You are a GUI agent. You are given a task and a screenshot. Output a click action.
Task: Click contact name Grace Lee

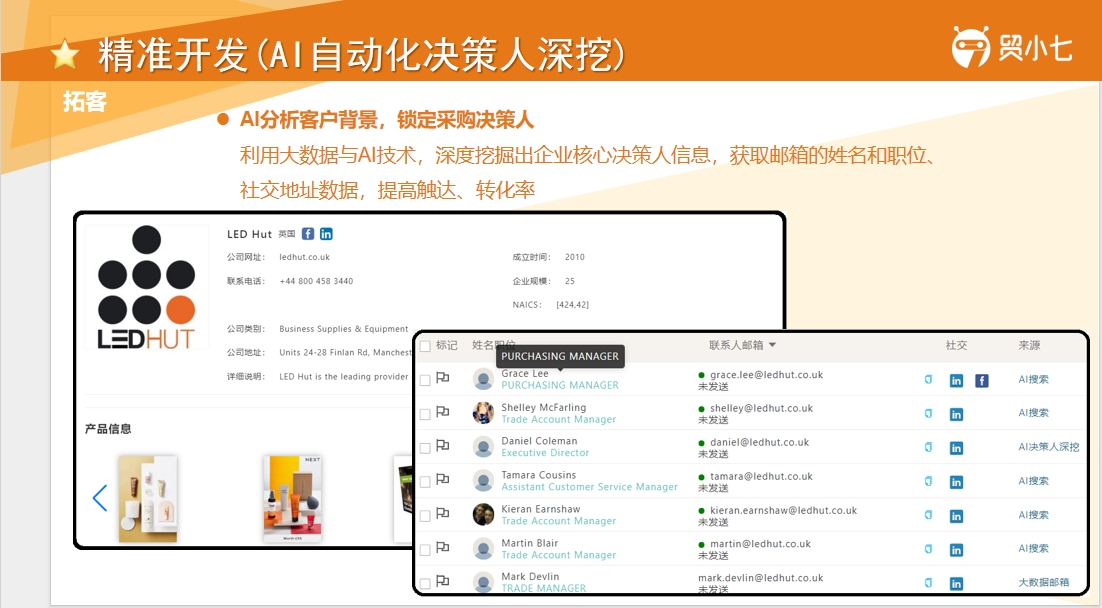pos(524,373)
